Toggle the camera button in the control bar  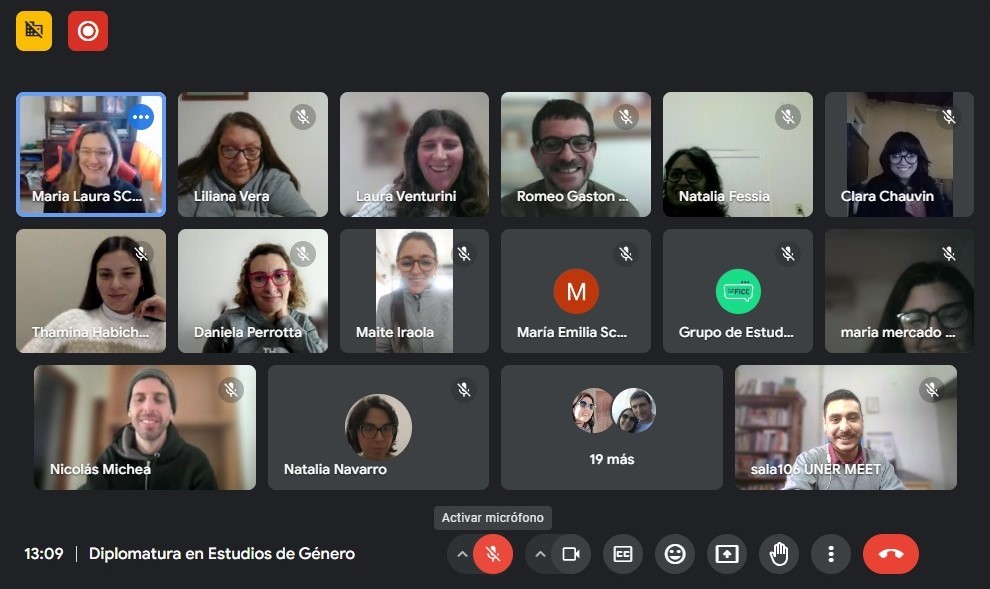(x=571, y=554)
